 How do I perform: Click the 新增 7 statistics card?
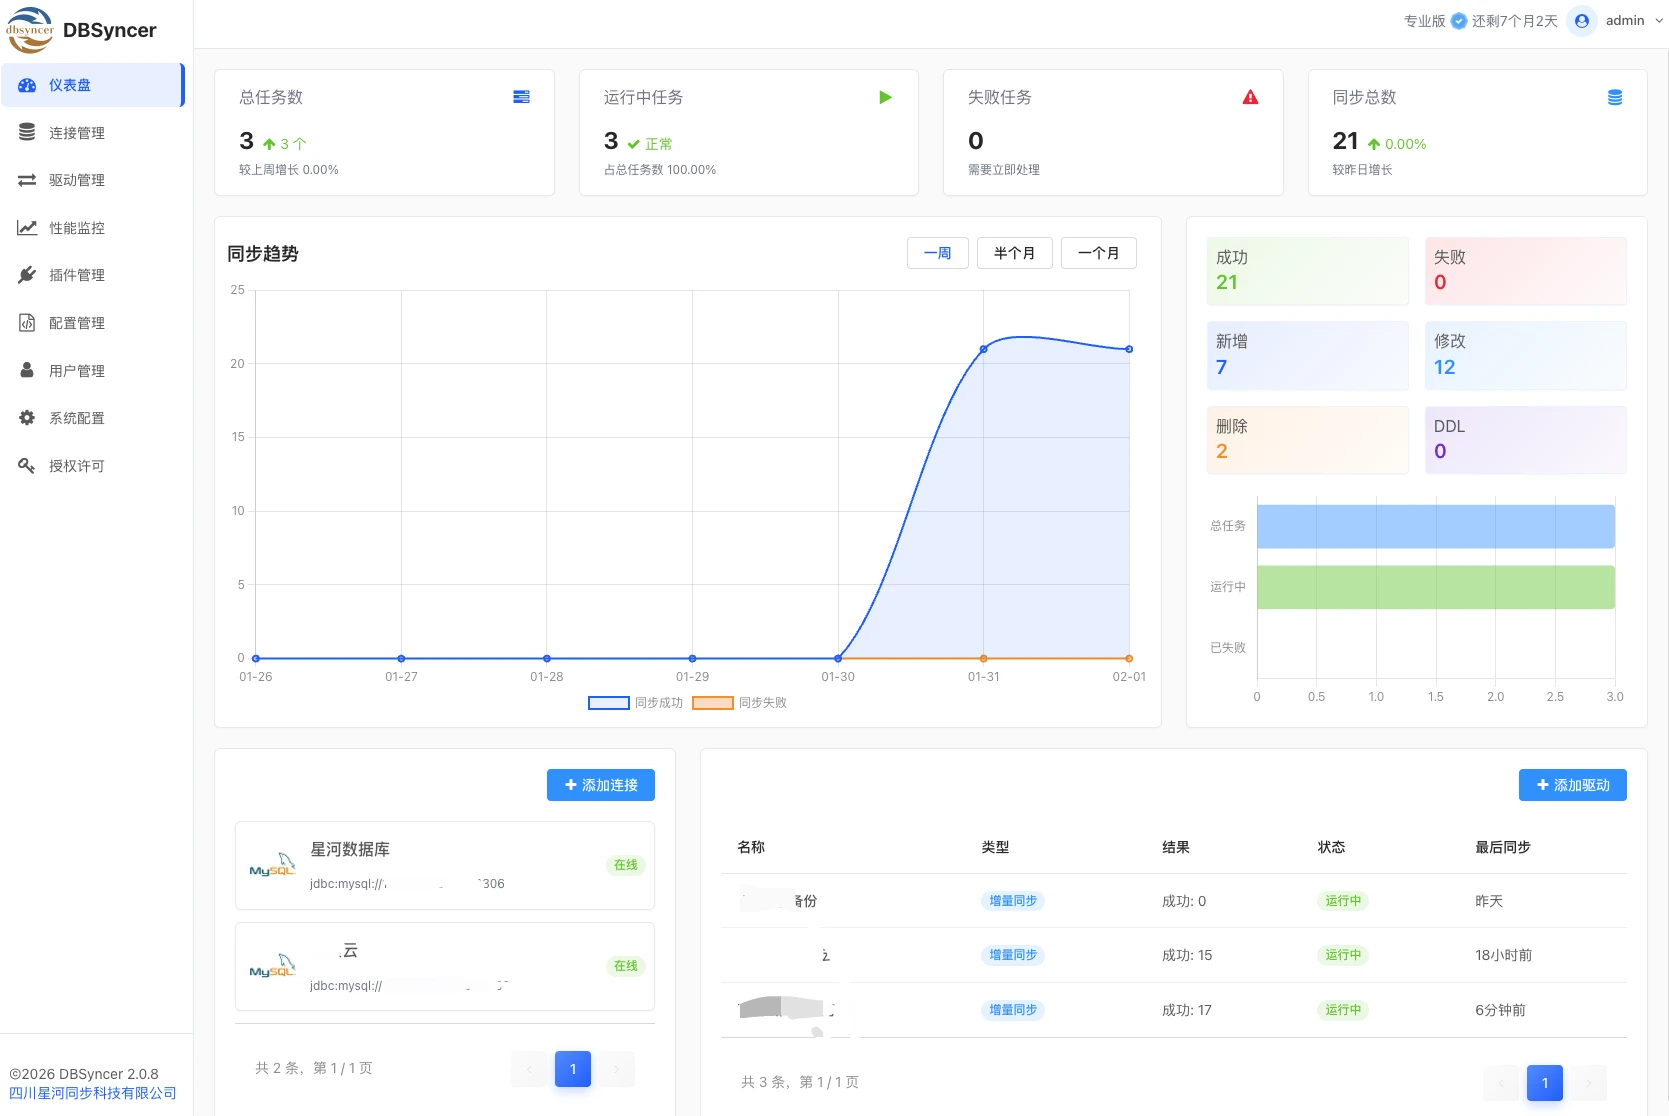coord(1308,356)
